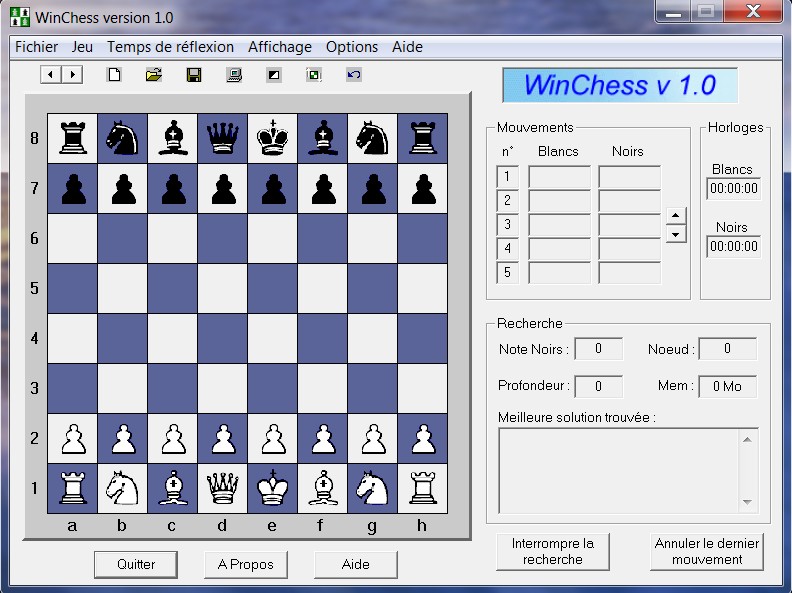Select the black queen on d8
Viewport: 792px width, 593px height.
(x=223, y=138)
